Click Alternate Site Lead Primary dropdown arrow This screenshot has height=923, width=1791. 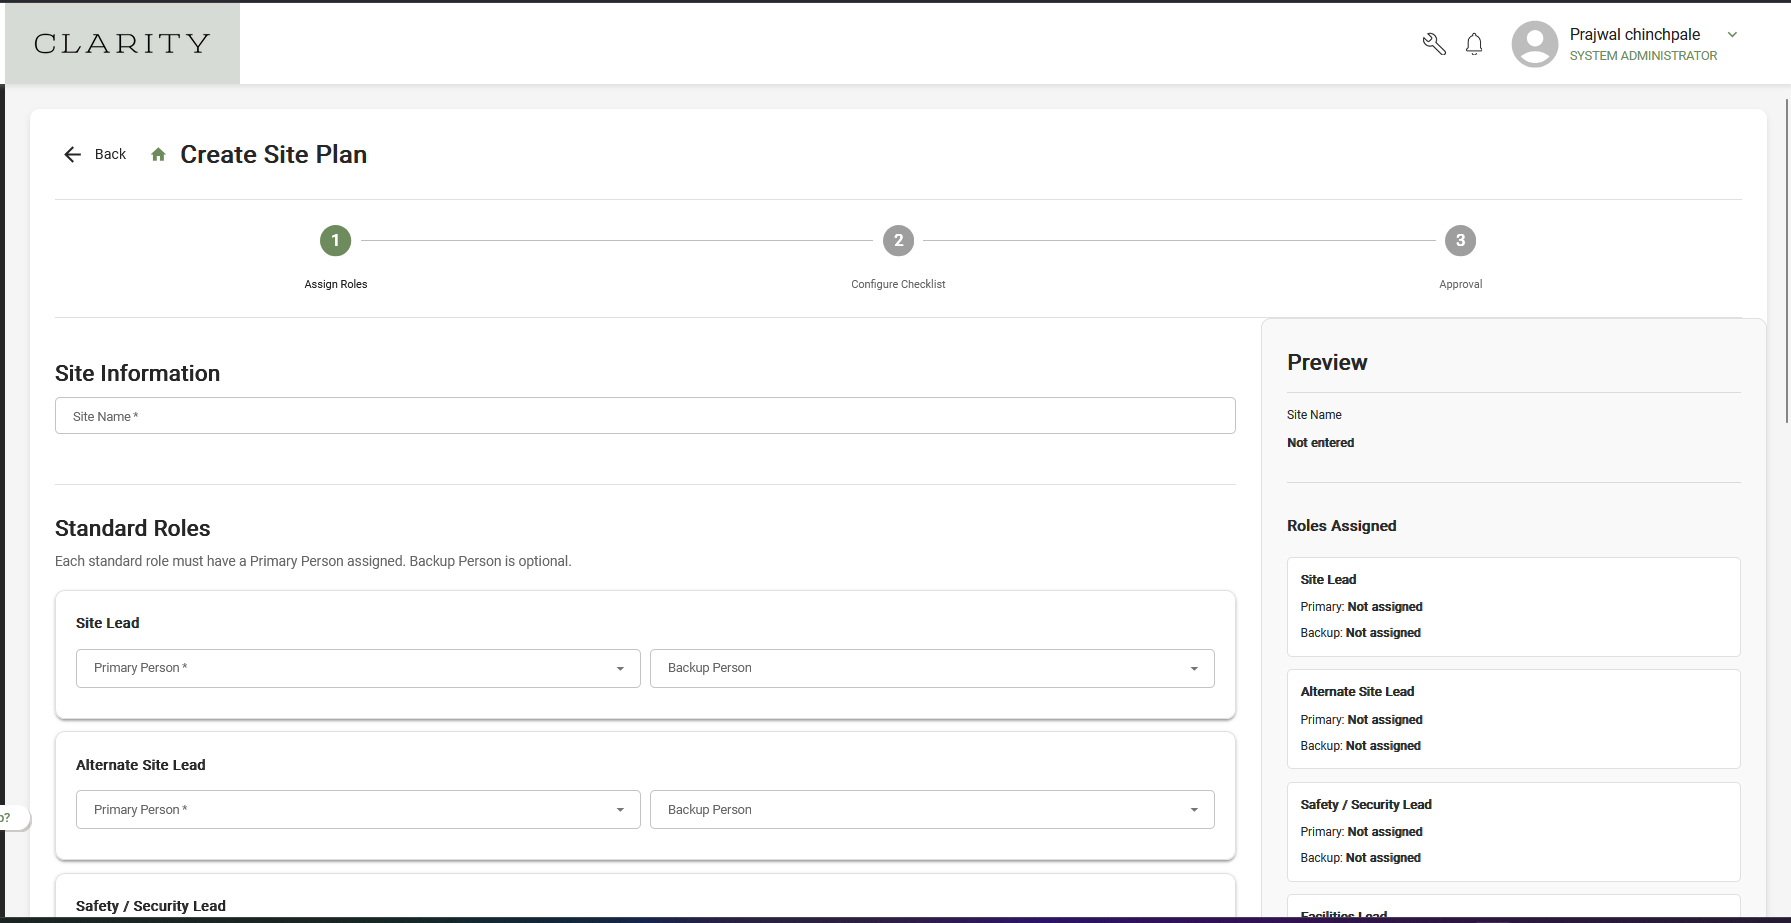620,810
